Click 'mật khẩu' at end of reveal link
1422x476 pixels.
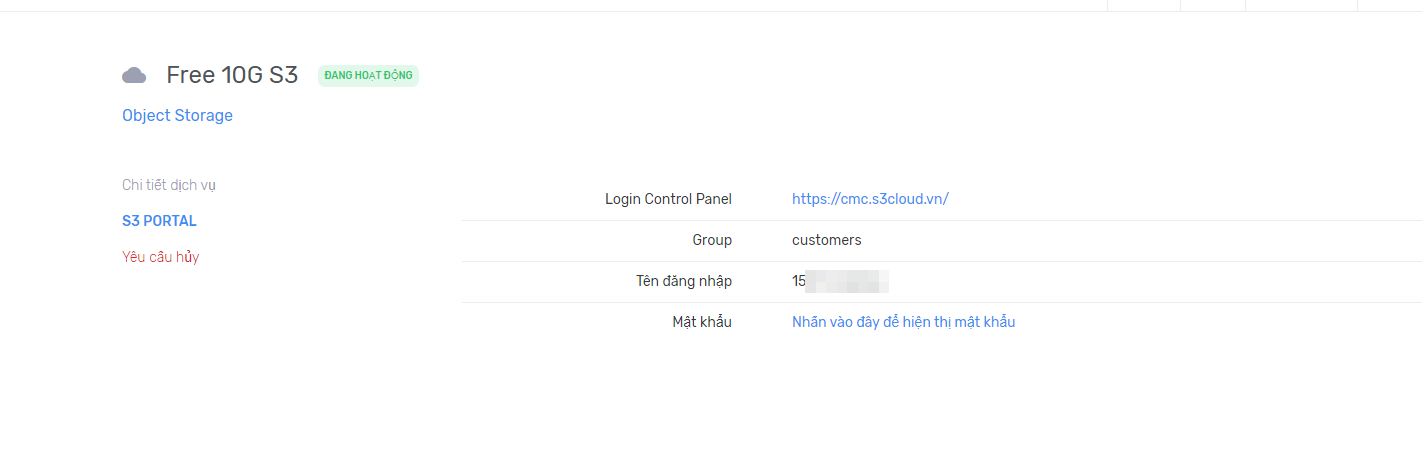point(984,322)
